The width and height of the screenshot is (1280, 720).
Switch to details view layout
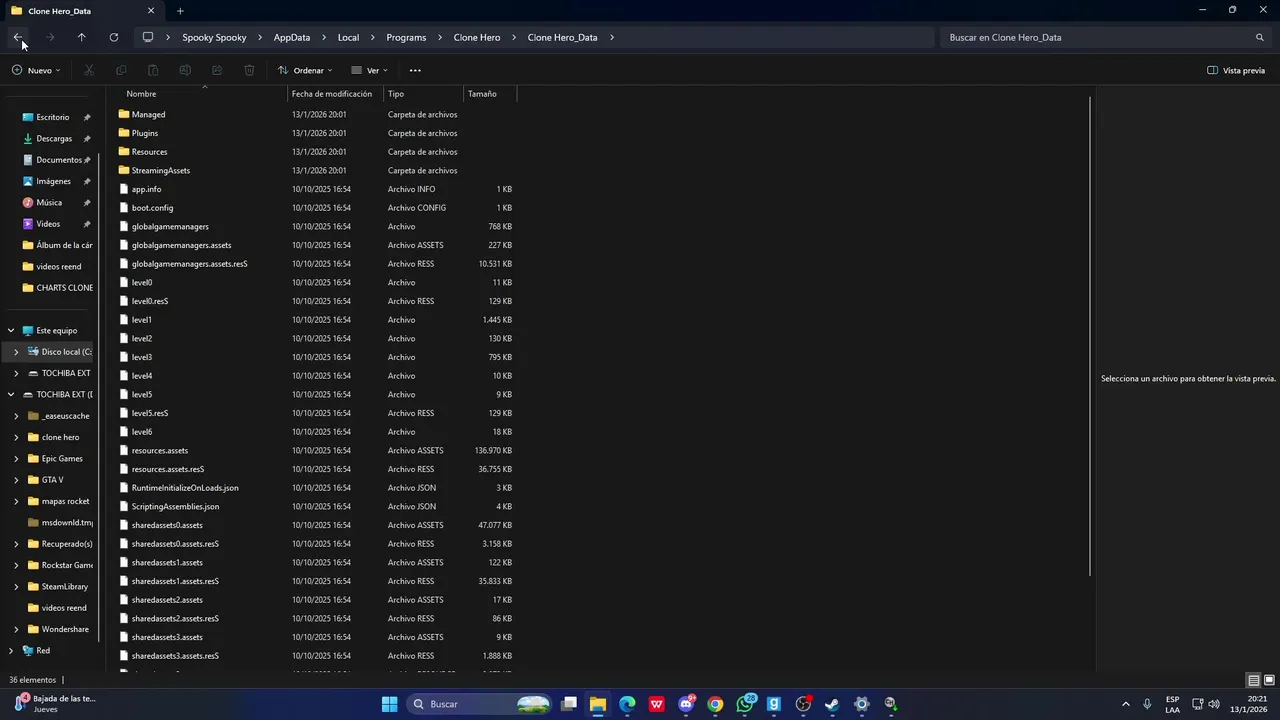tap(1253, 680)
